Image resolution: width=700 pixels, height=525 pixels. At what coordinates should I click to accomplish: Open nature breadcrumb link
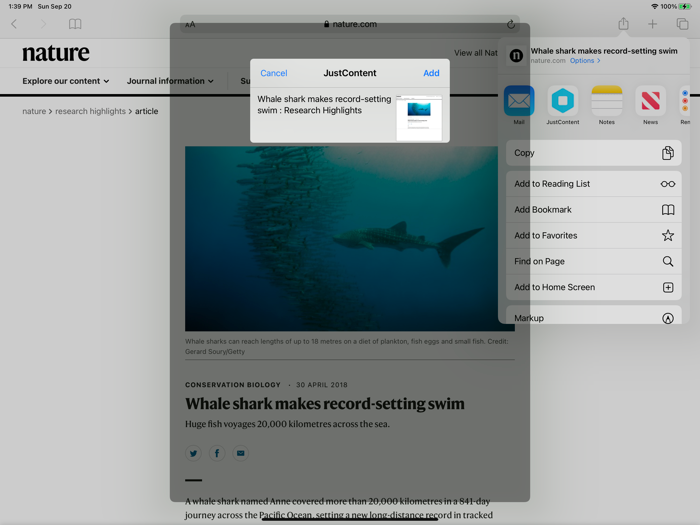click(x=34, y=111)
